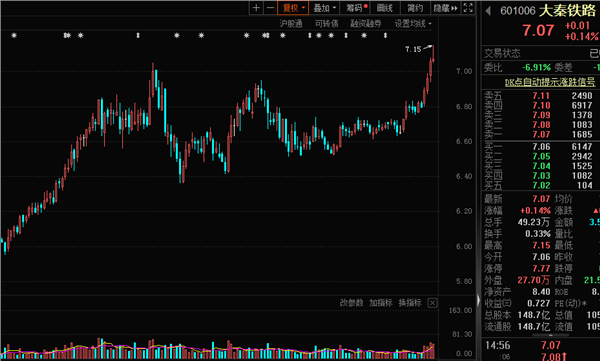Click the 收益(三) value 0.727
600x361 pixels.
[x=538, y=303]
